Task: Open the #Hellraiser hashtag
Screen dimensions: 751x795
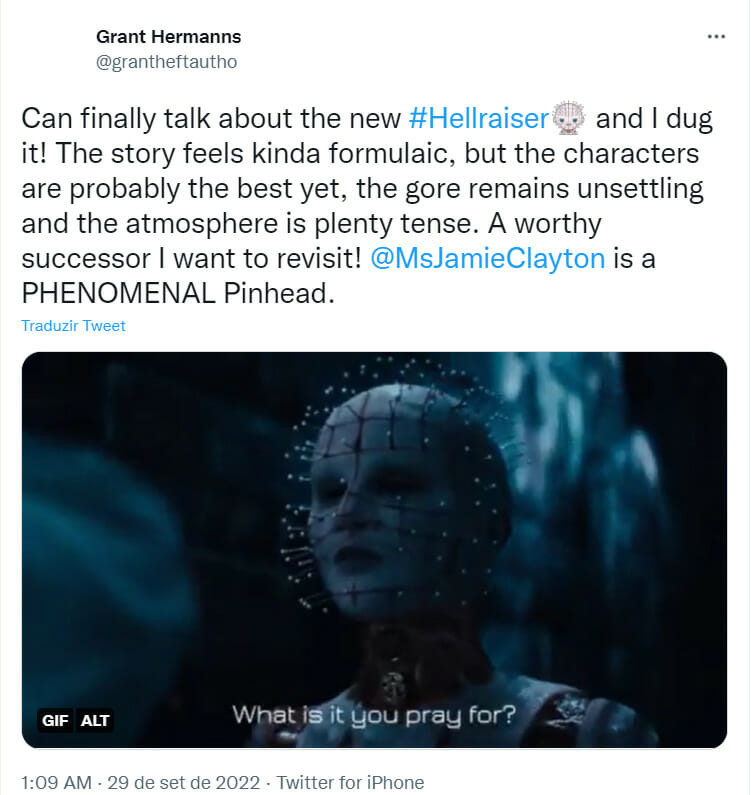Action: (480, 119)
